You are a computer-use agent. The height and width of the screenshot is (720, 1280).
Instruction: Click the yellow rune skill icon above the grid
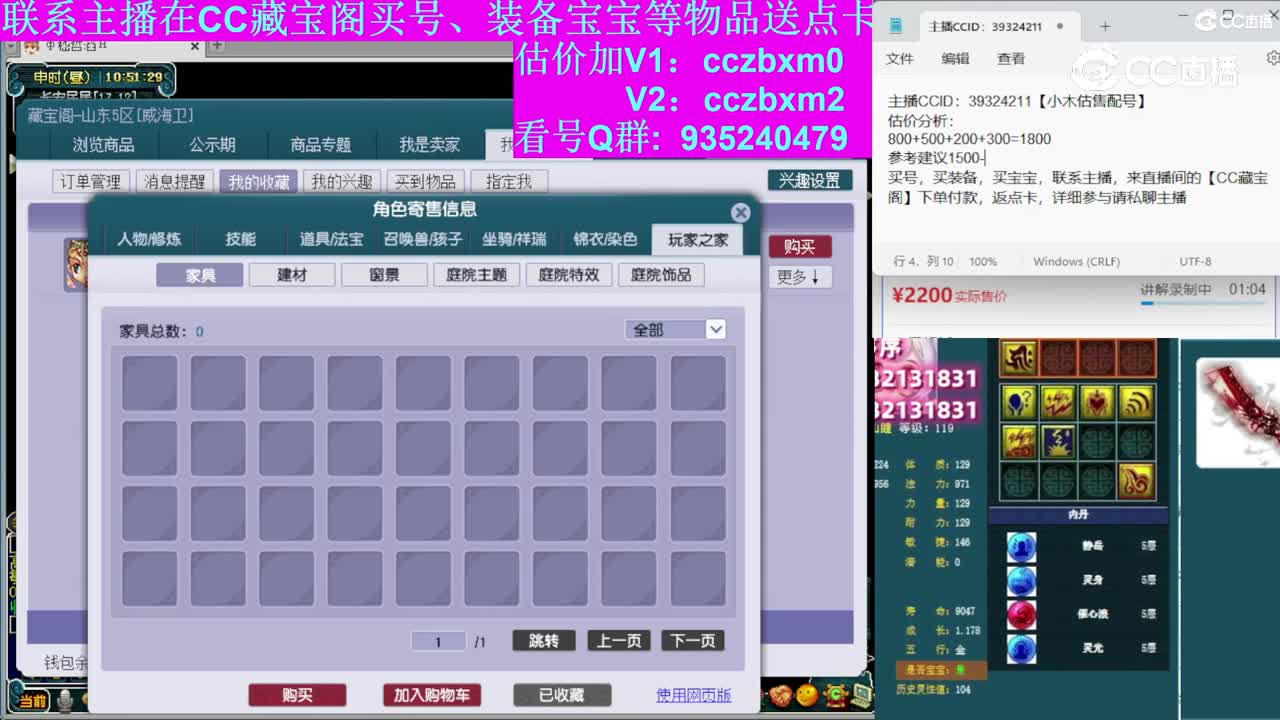tap(1019, 358)
